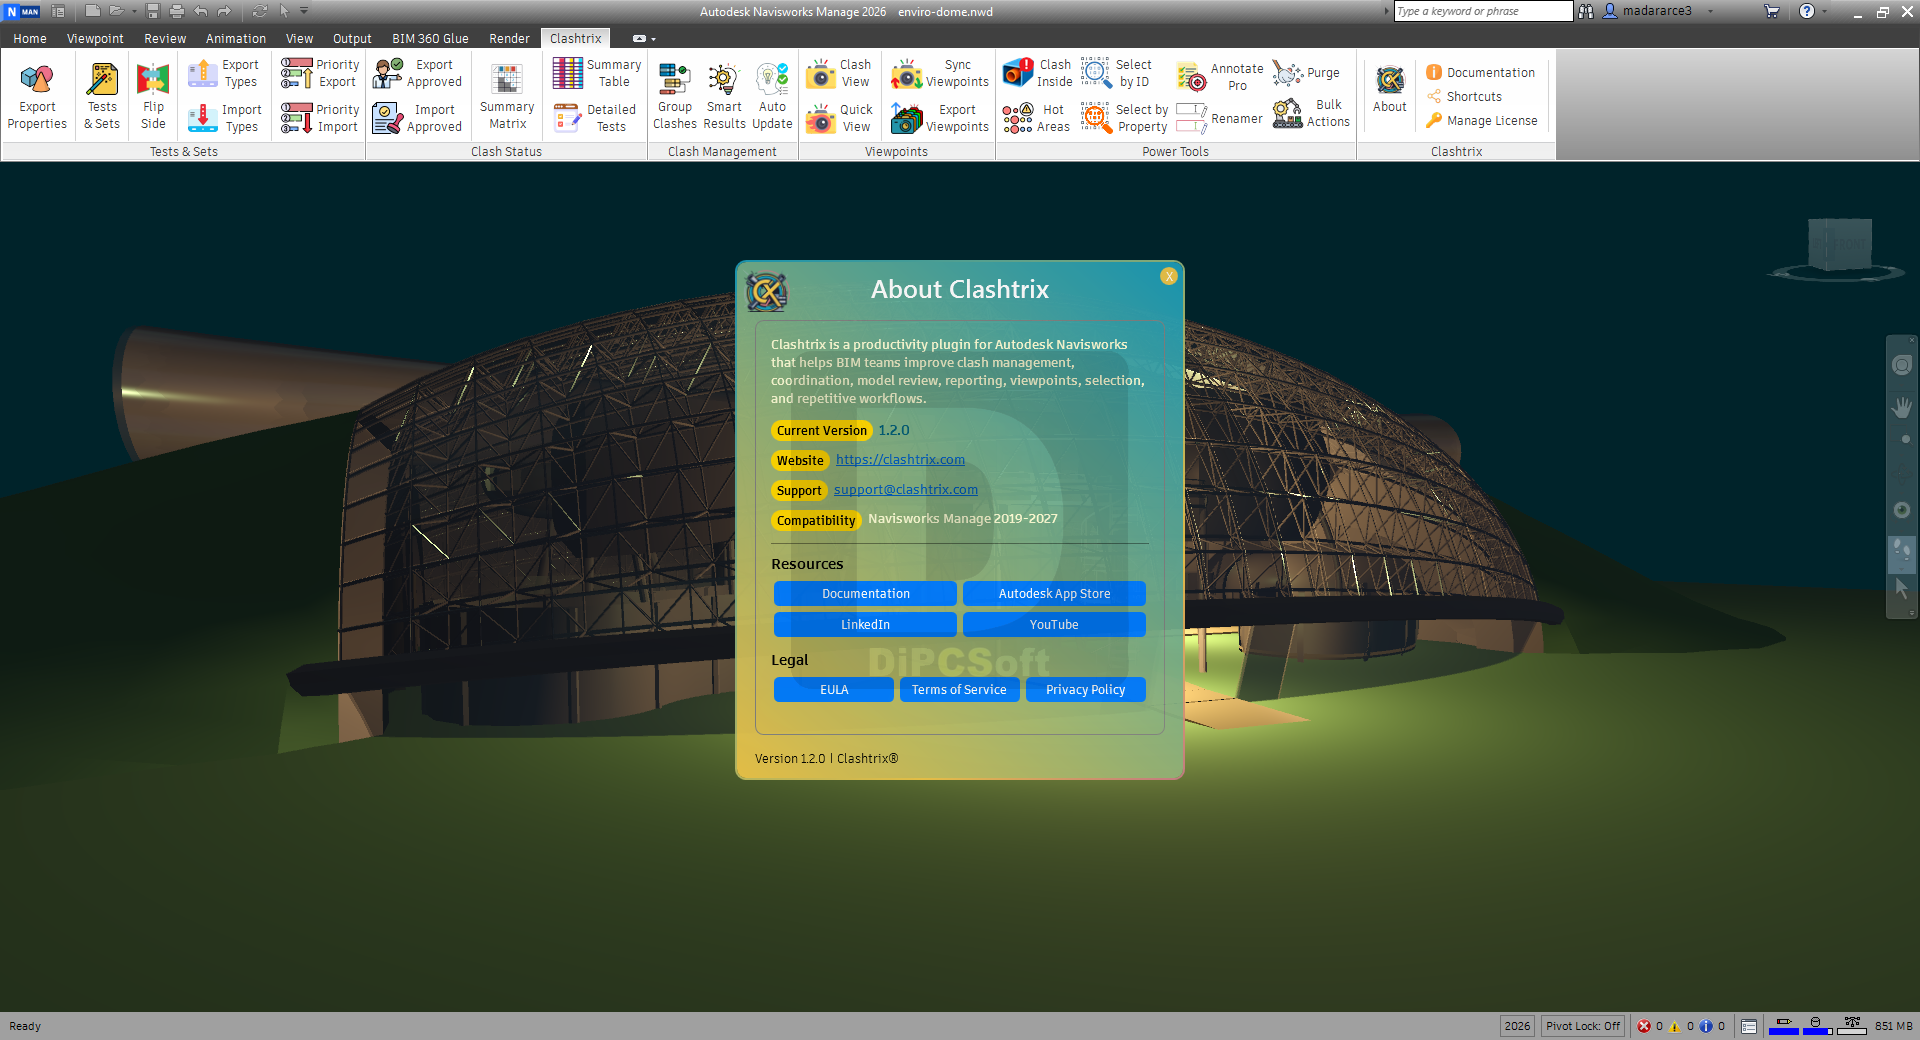The width and height of the screenshot is (1920, 1040).
Task: Click the Export Properties tool
Action: click(x=37, y=96)
